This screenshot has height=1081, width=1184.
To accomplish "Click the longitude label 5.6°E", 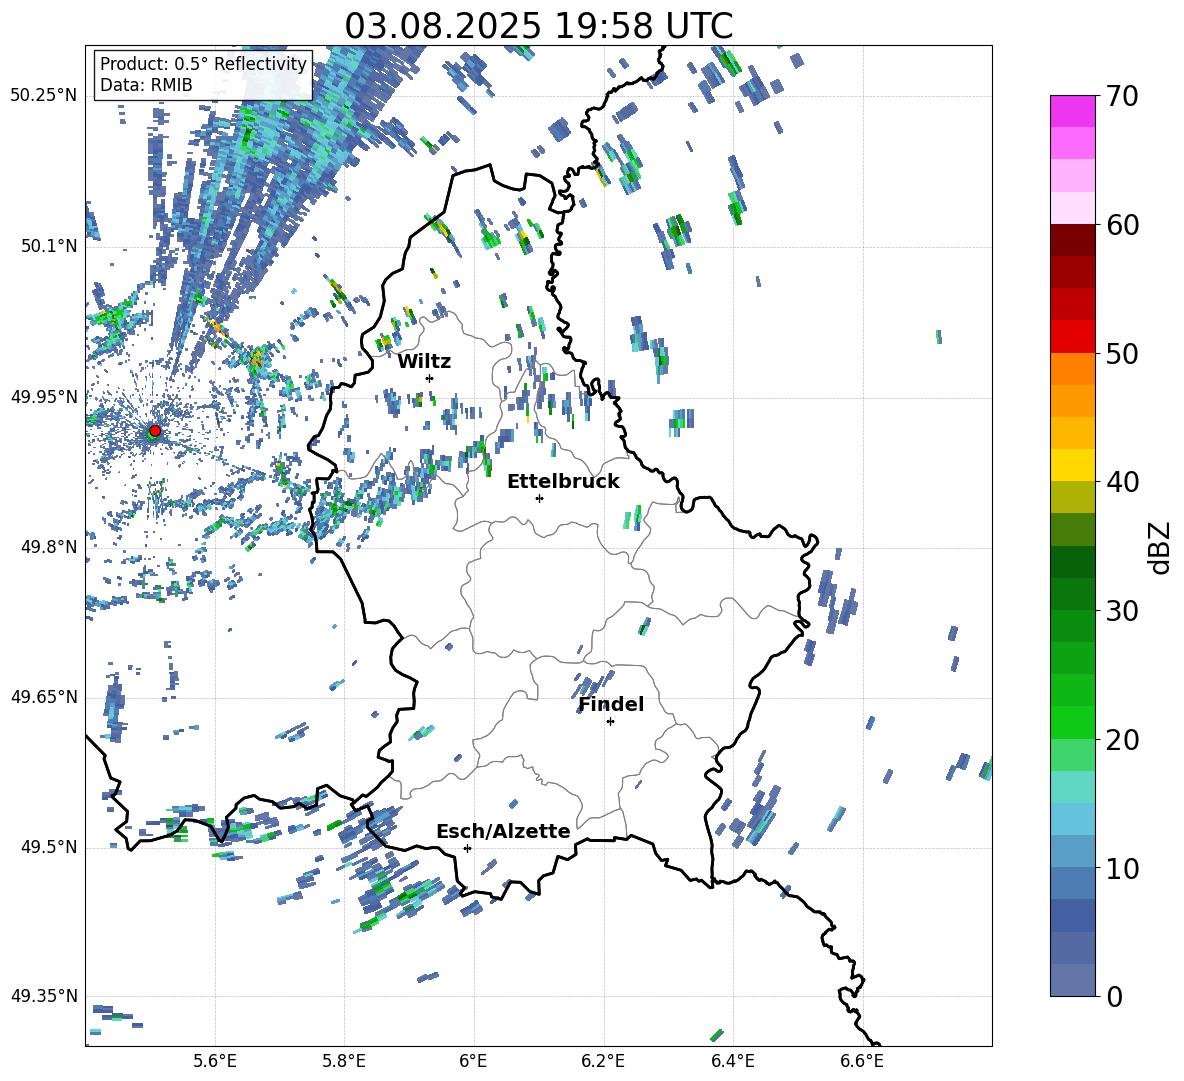I will point(215,1061).
